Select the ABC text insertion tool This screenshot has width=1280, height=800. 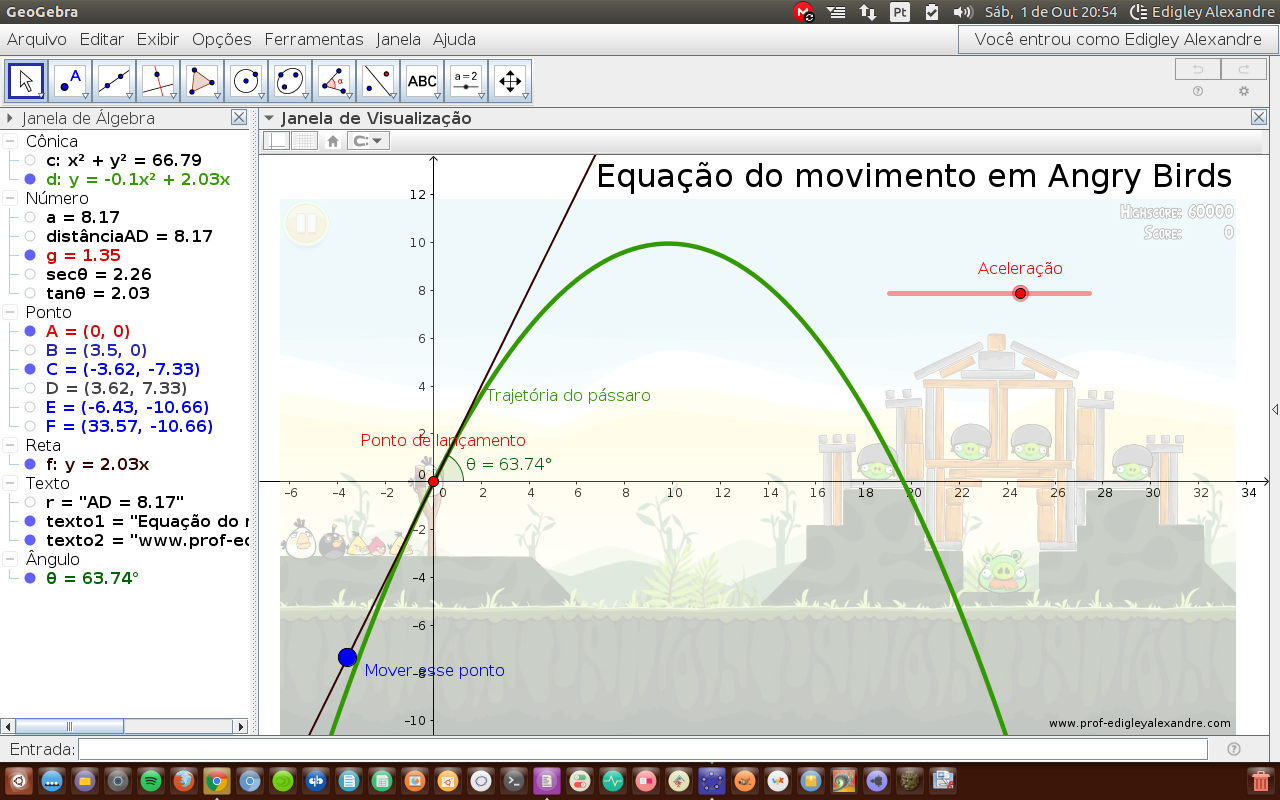pos(422,81)
